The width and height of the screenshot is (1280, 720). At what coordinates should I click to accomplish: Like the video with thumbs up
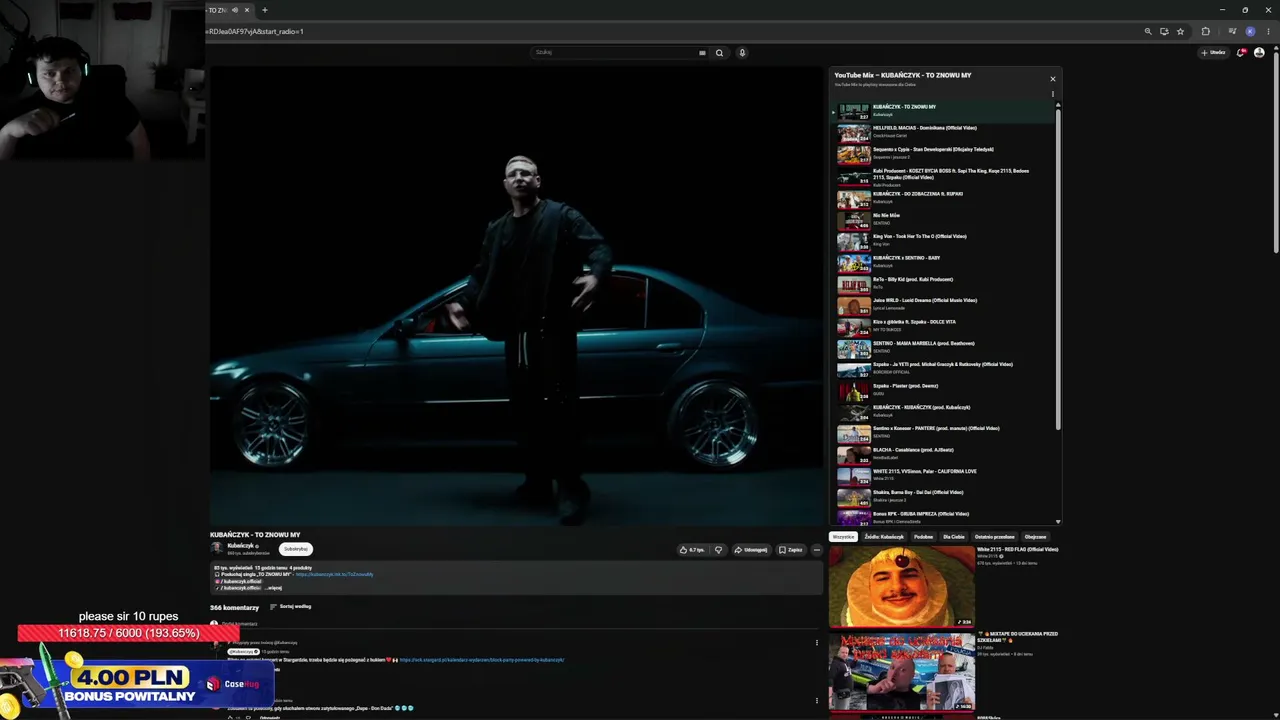point(692,549)
